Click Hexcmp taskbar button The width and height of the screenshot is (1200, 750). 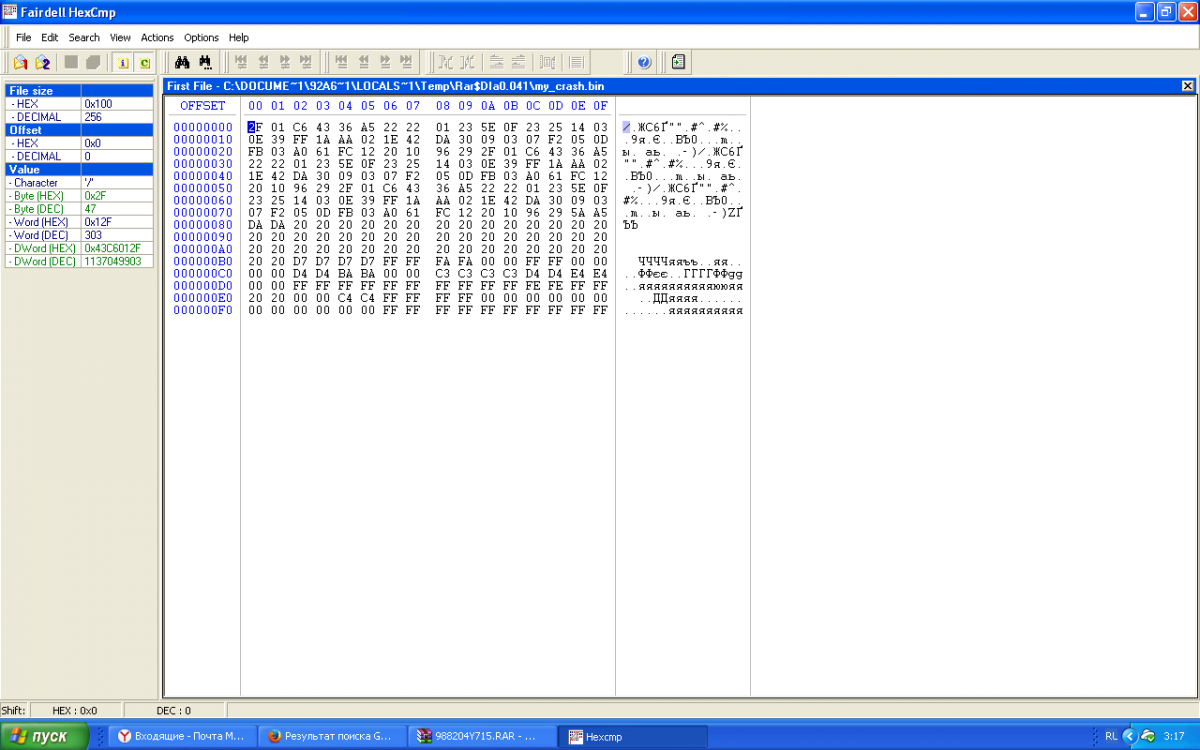coord(632,737)
